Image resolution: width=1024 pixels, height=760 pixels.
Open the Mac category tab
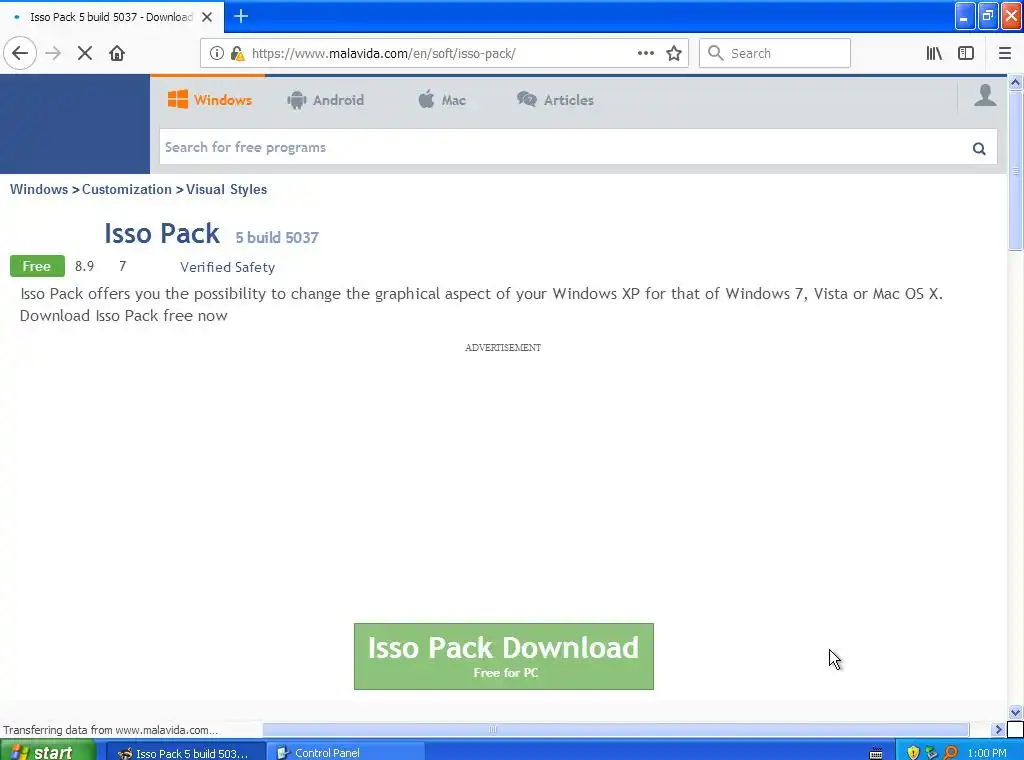(441, 100)
